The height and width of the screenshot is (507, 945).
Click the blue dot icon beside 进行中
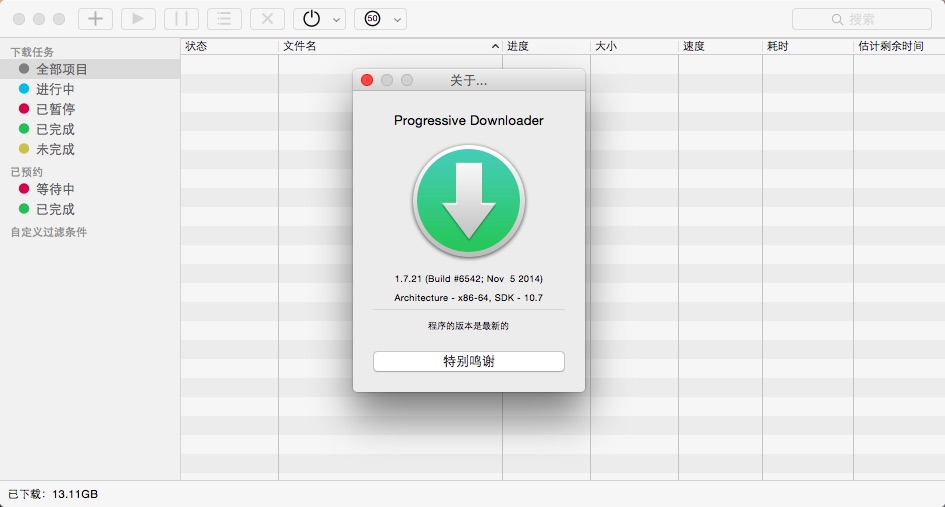24,89
